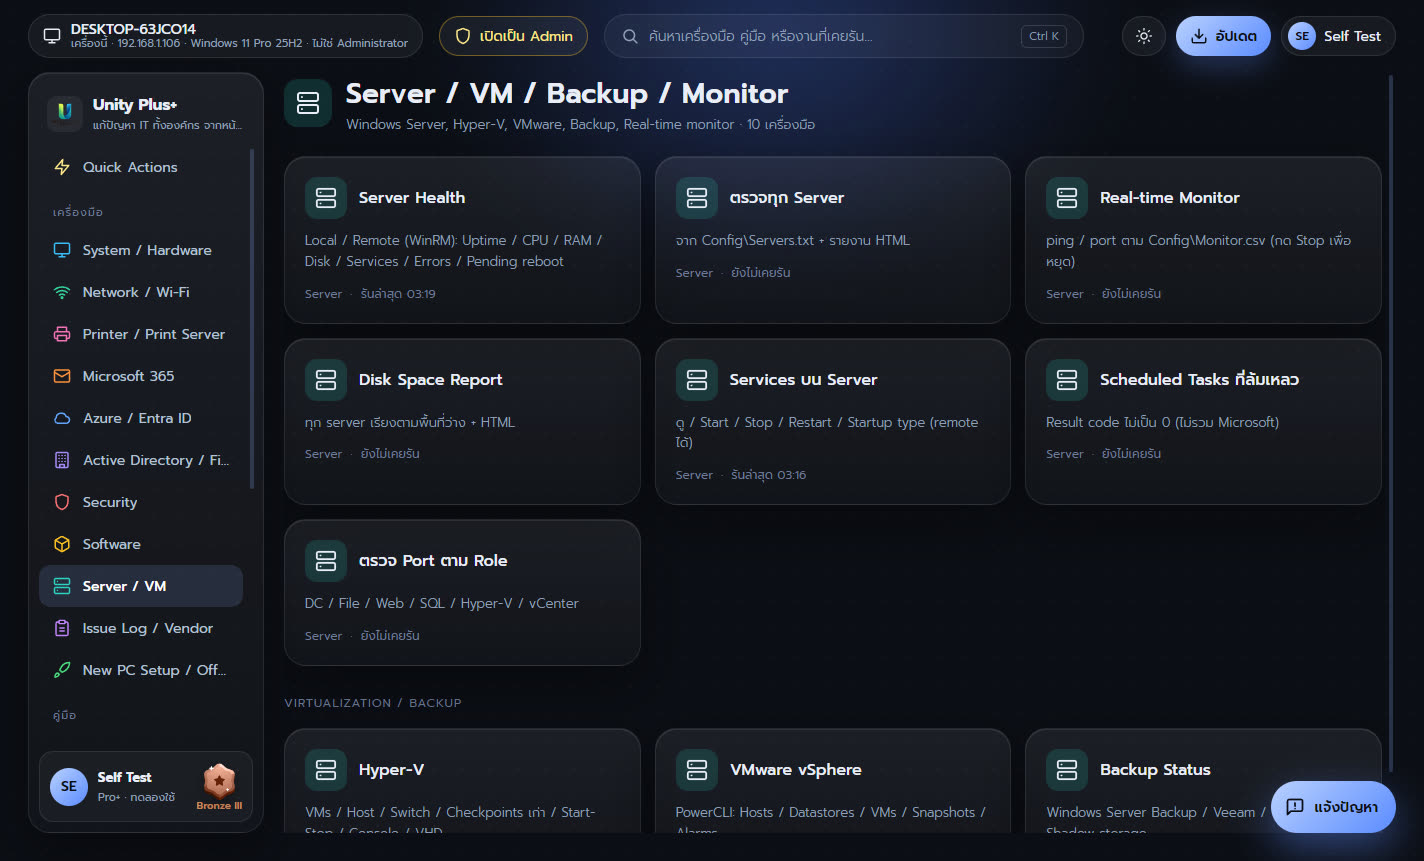The image size is (1424, 861).
Task: Click the rocket icon beside New PC Setup
Action: point(62,670)
